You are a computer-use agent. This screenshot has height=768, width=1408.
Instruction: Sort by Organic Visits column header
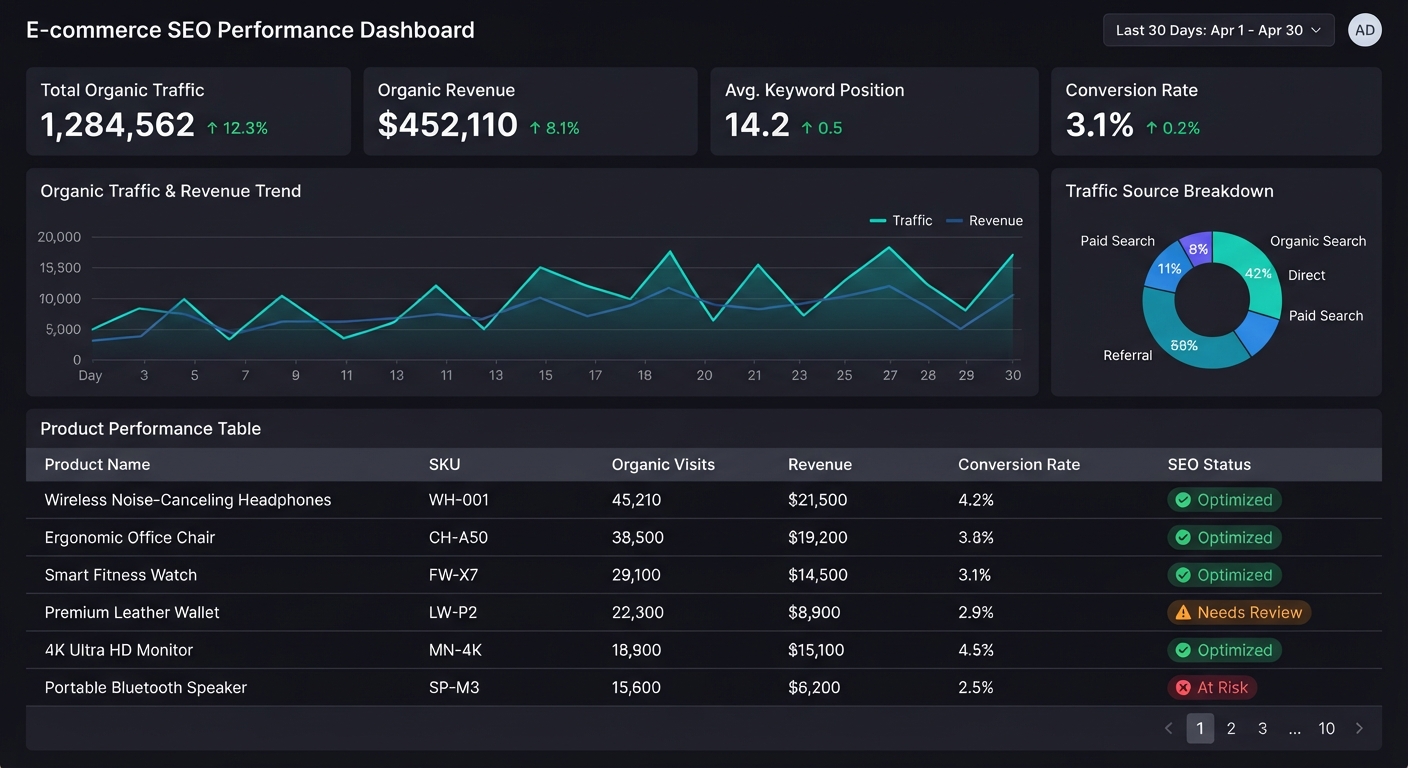[663, 464]
